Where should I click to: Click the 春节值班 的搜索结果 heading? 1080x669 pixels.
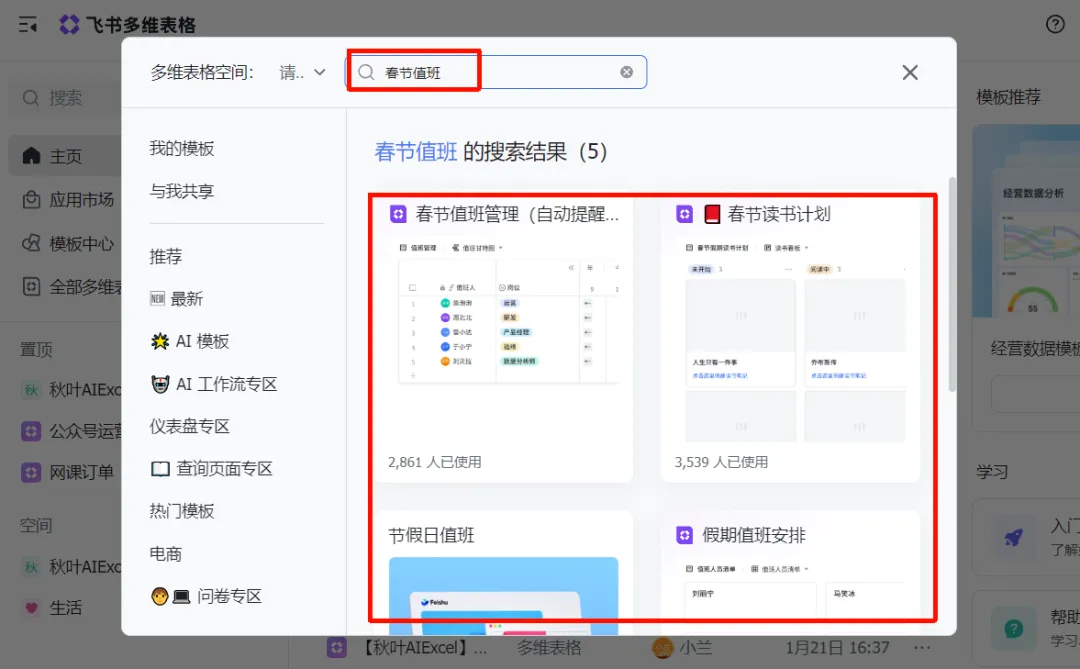click(x=490, y=152)
